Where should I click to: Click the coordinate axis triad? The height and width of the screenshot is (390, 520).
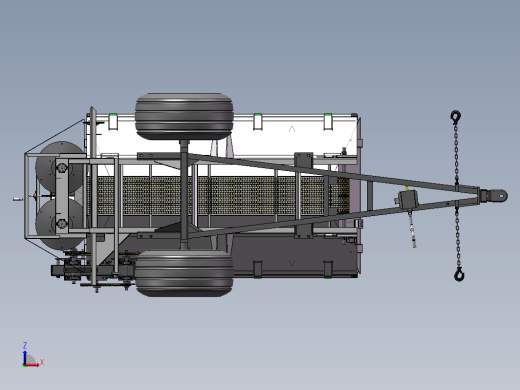point(32,356)
